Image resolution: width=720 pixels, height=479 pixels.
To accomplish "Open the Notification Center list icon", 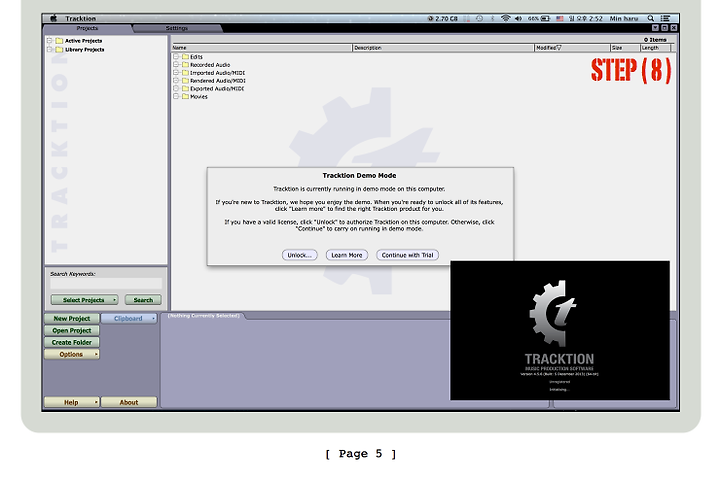I will 665,18.
